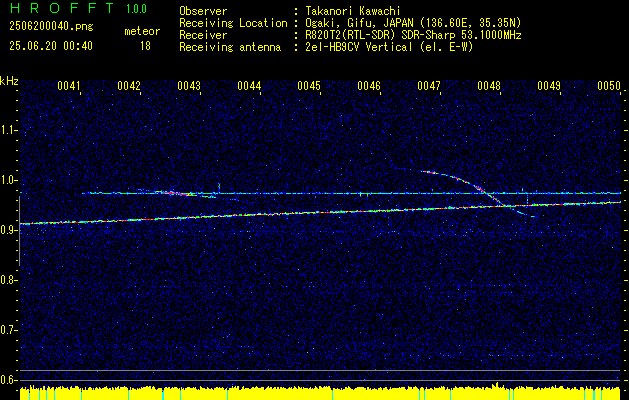Click the 2el-HB9CV Vertical antenna text
Screen dimensions: 629x400
390,47
